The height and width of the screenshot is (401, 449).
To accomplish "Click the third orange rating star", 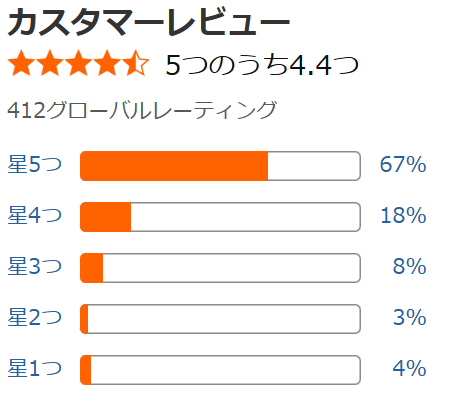I will click(79, 63).
